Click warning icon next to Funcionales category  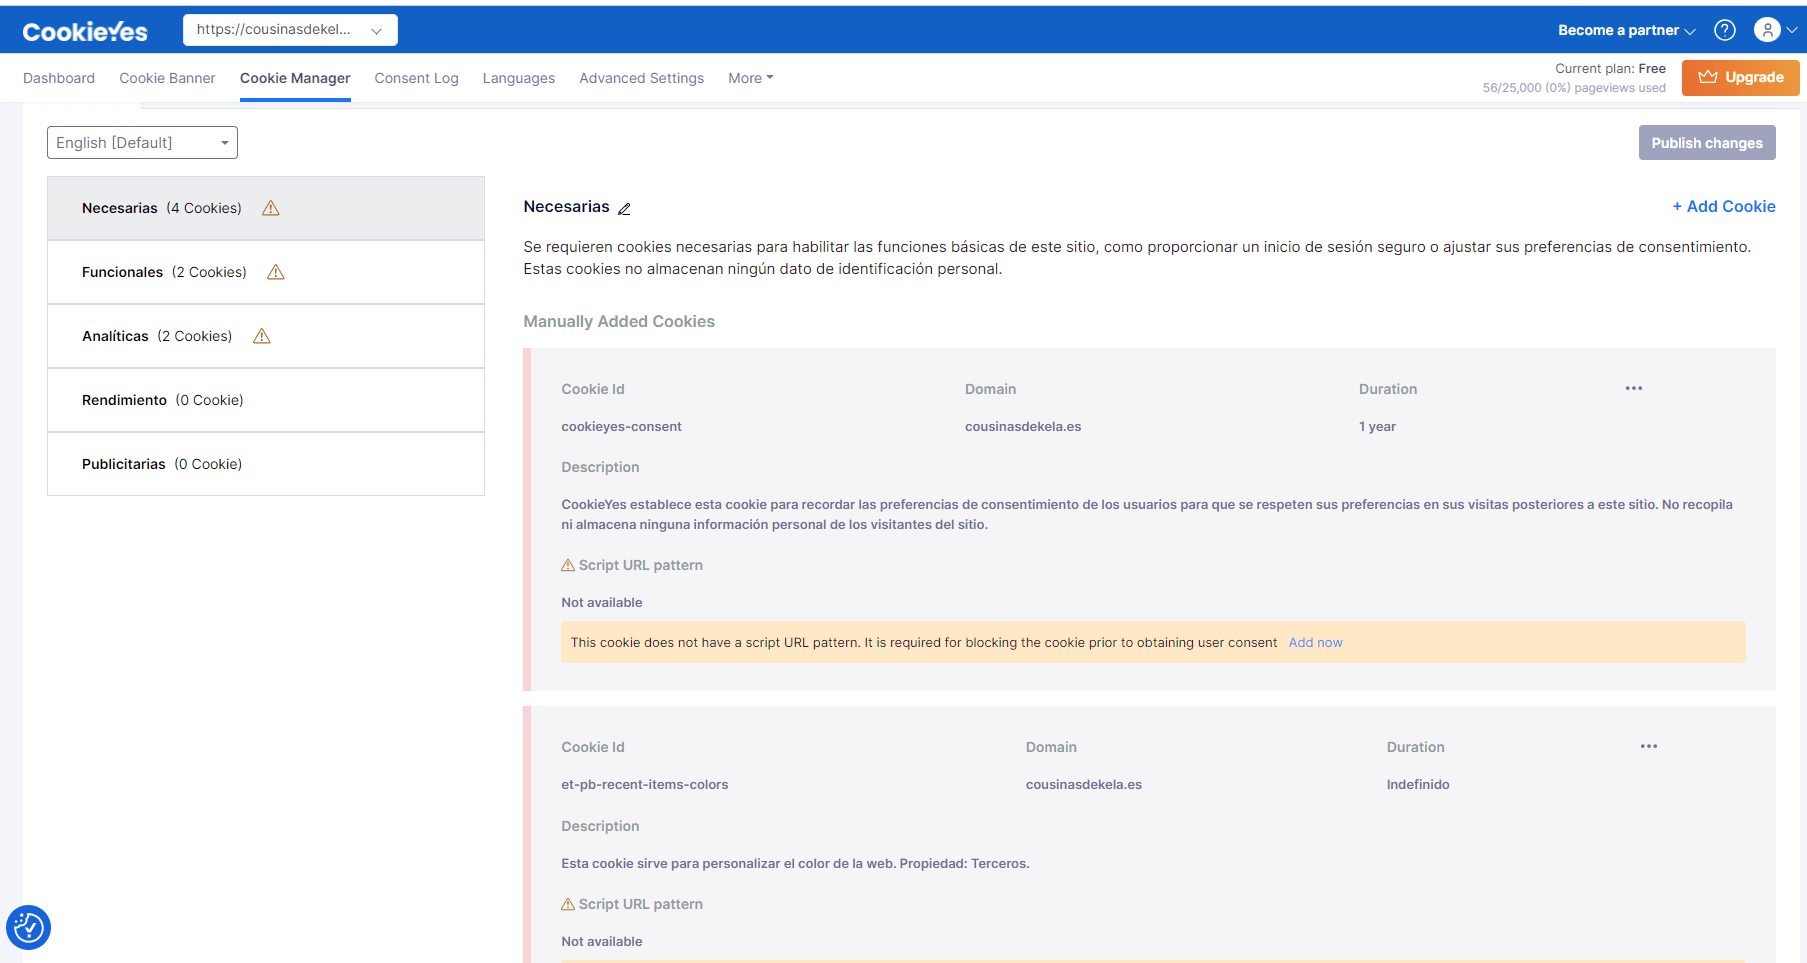point(276,272)
